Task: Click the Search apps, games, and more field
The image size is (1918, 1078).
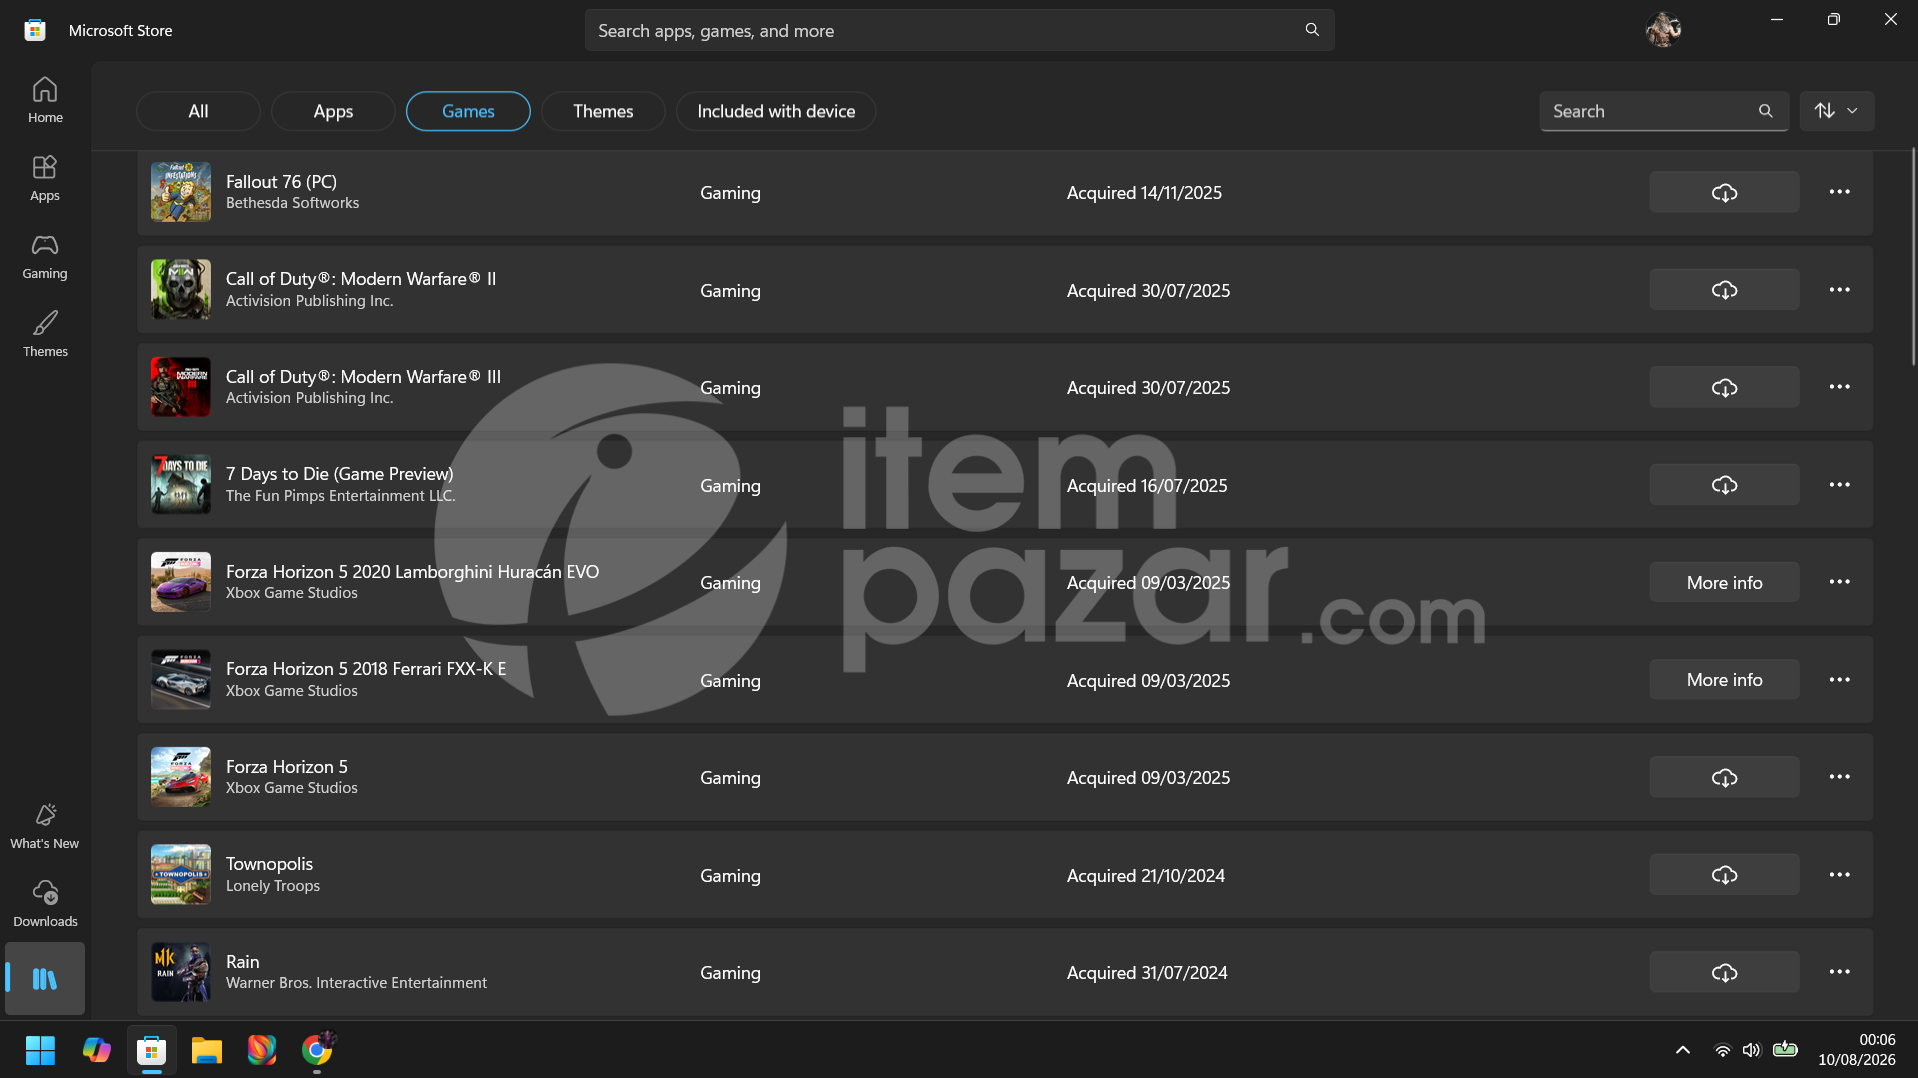Action: tap(959, 30)
